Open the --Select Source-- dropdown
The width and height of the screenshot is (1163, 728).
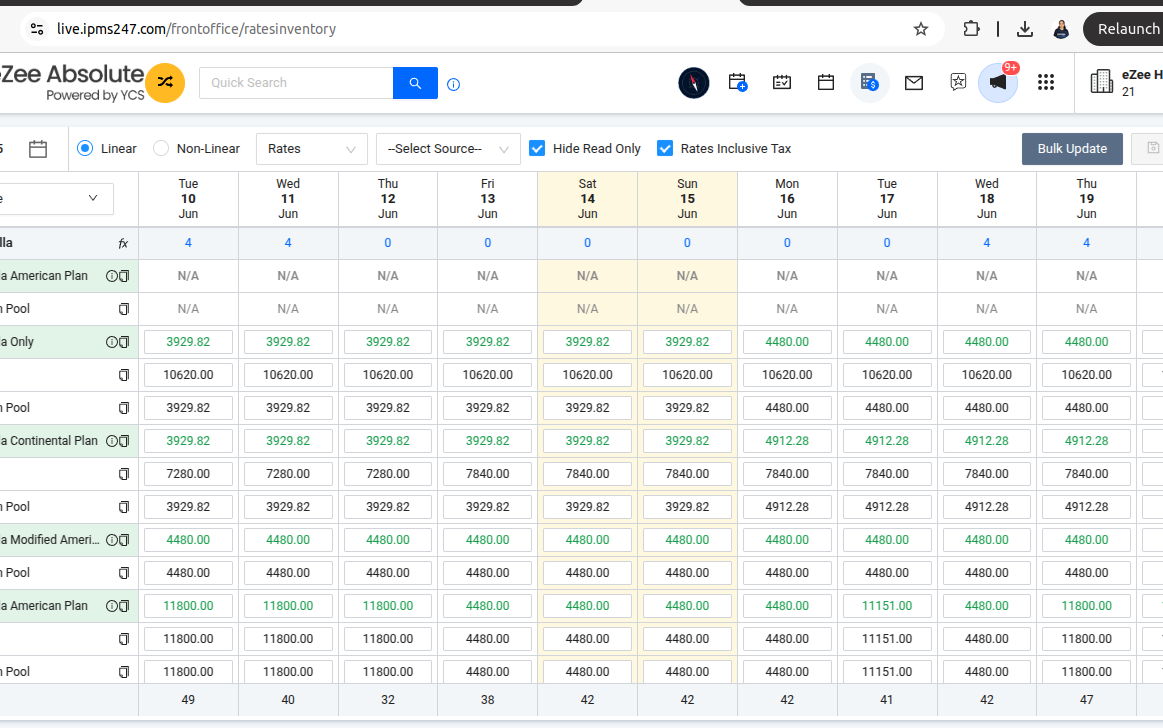(447, 148)
